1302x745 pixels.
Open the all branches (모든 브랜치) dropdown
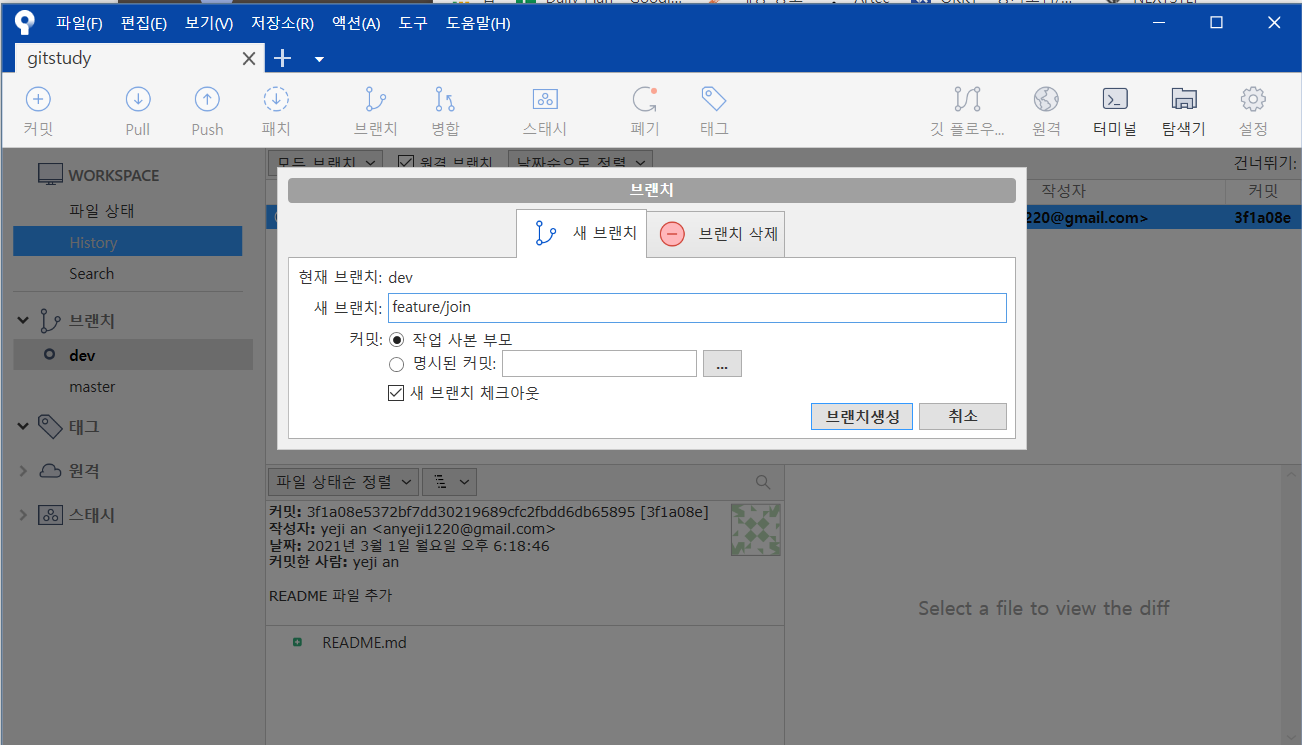325,162
